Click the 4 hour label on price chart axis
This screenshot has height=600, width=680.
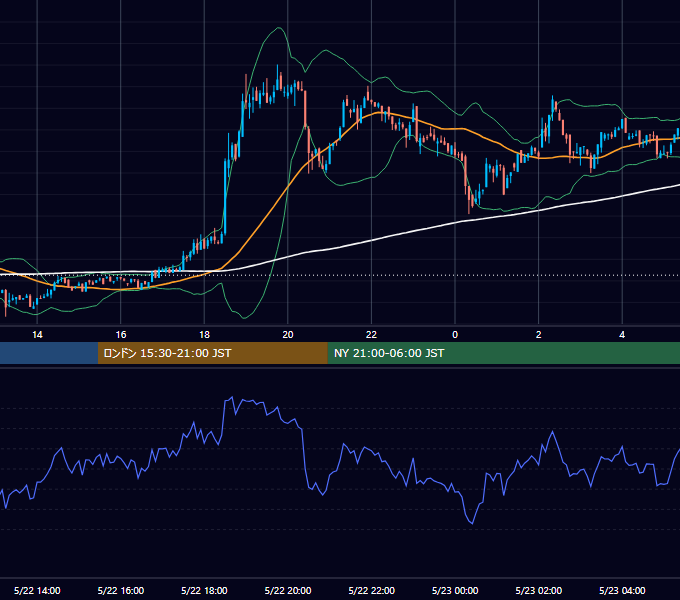(622, 335)
